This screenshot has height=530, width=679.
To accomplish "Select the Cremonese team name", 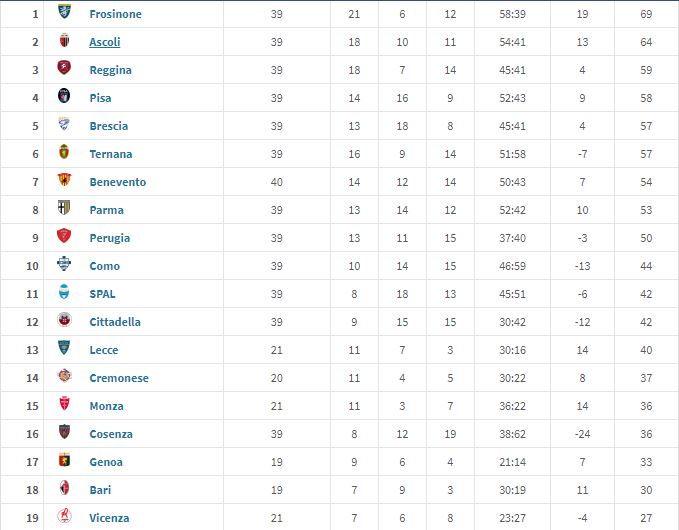I will (119, 378).
